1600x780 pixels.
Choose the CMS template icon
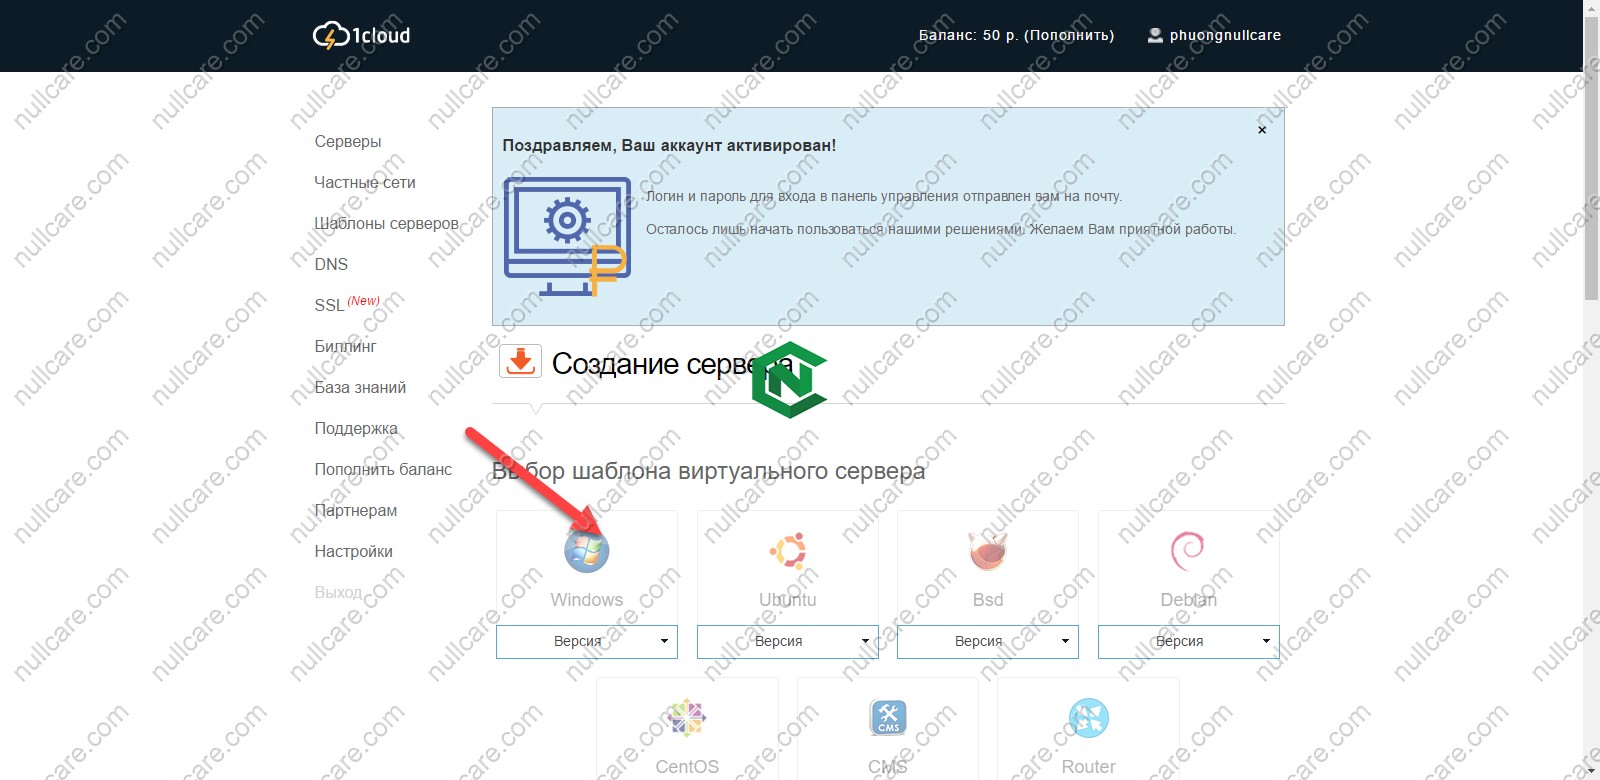click(x=888, y=718)
